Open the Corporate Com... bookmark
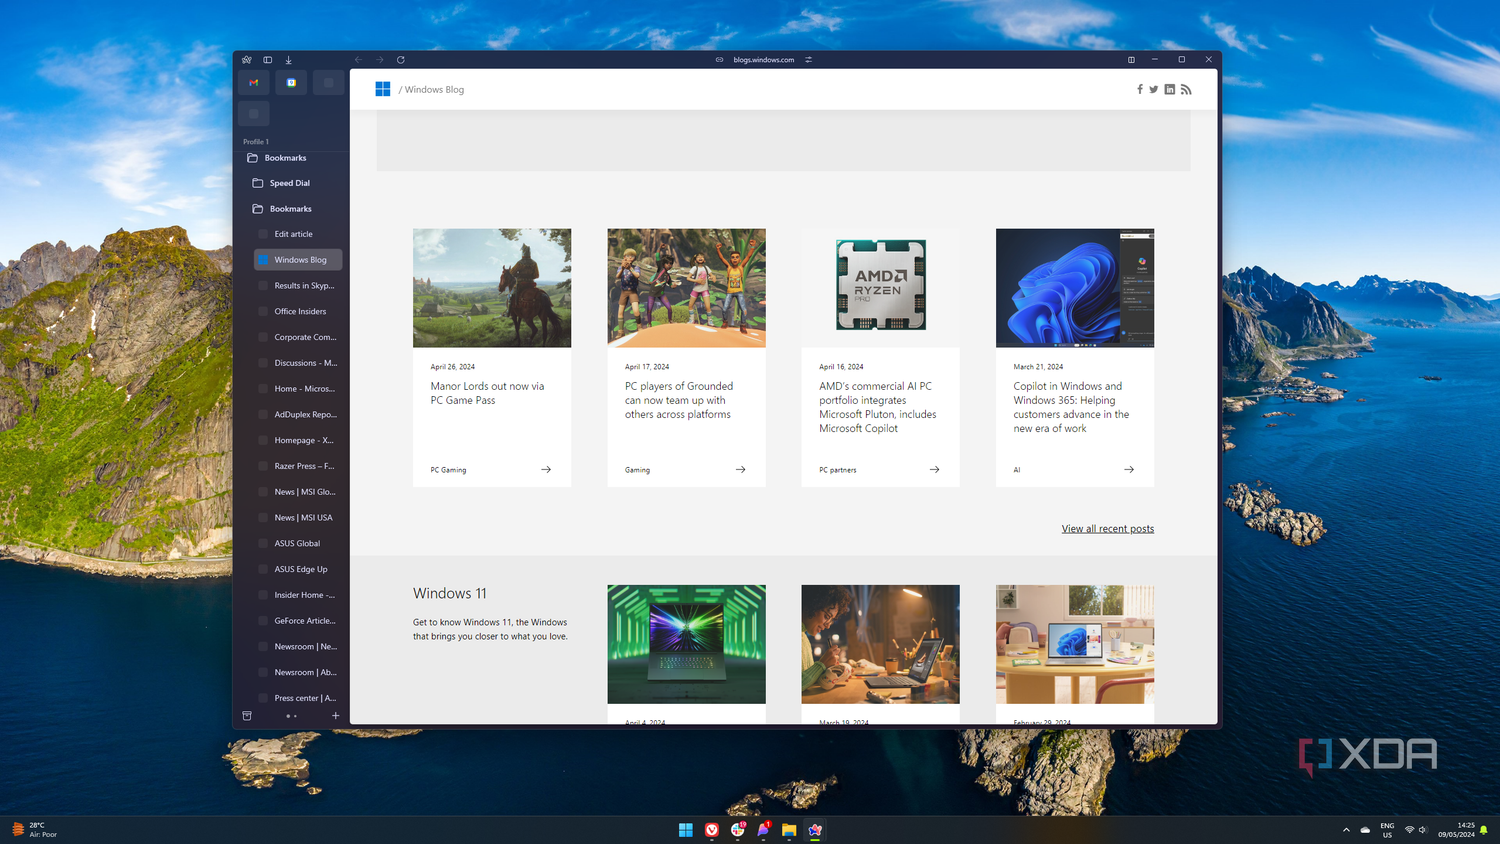 298,337
